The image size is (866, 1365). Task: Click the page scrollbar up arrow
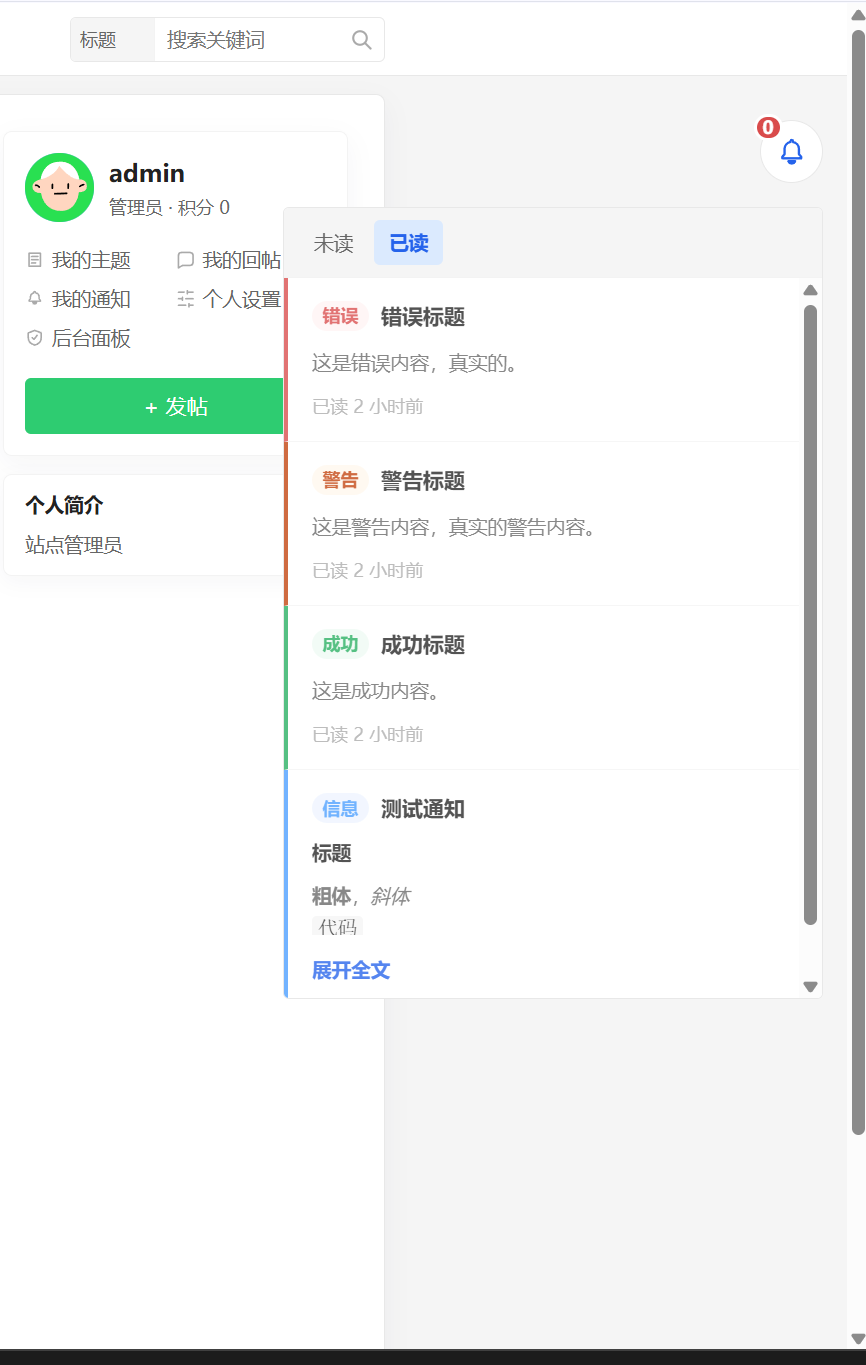tap(858, 13)
